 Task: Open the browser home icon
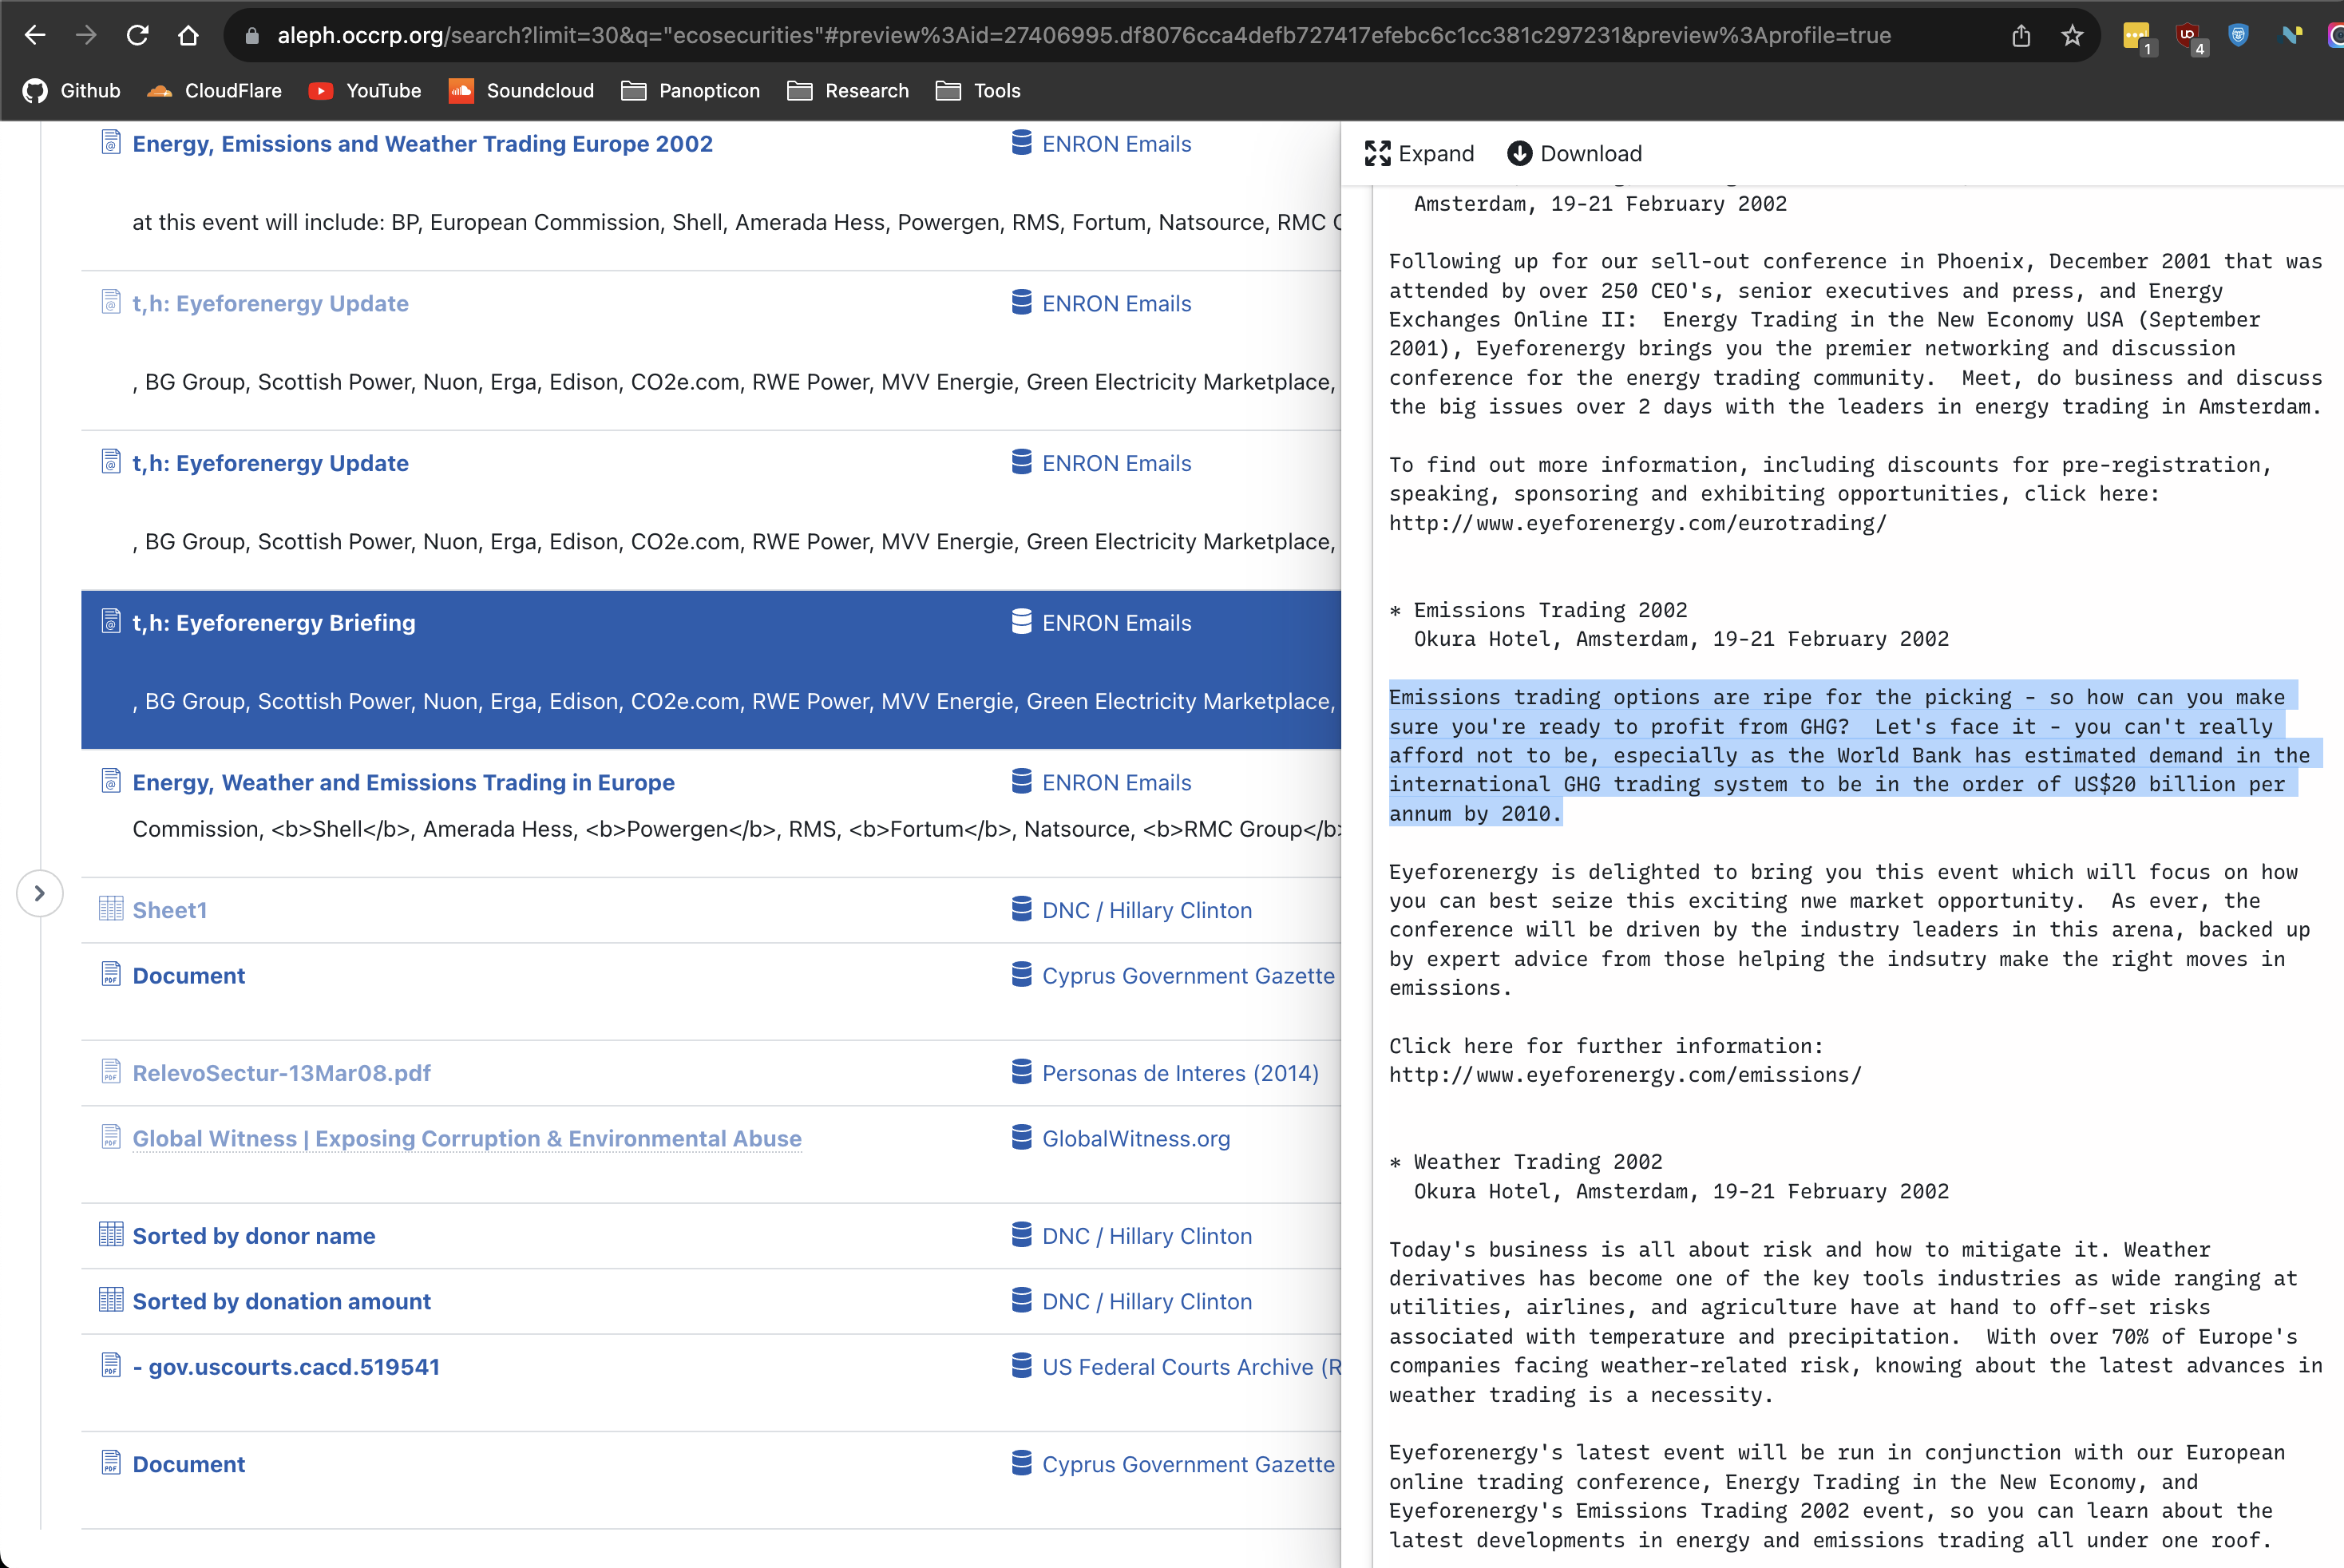[188, 36]
